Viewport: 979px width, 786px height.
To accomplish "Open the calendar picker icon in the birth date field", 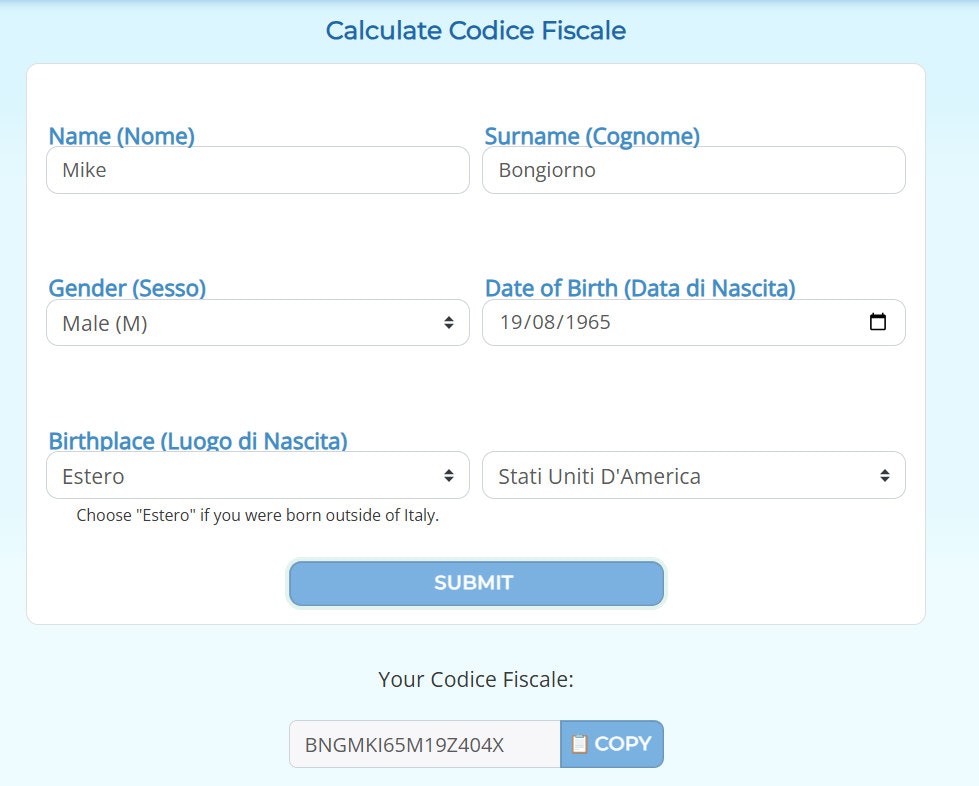I will 877,322.
